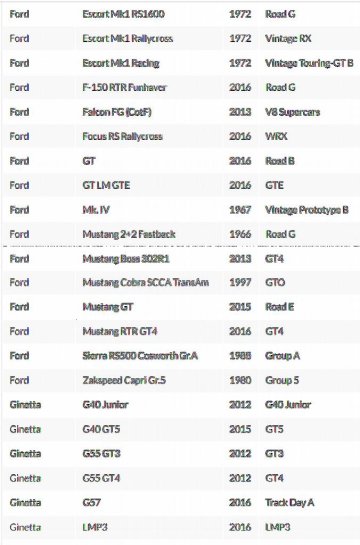Click the V8 Supercars class cell
Image resolution: width=360 pixels, height=545 pixels.
click(x=292, y=112)
